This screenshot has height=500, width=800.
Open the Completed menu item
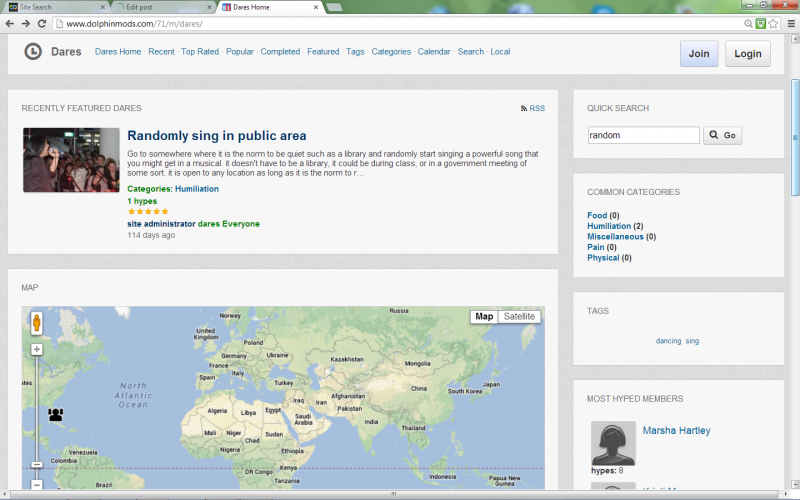point(280,52)
